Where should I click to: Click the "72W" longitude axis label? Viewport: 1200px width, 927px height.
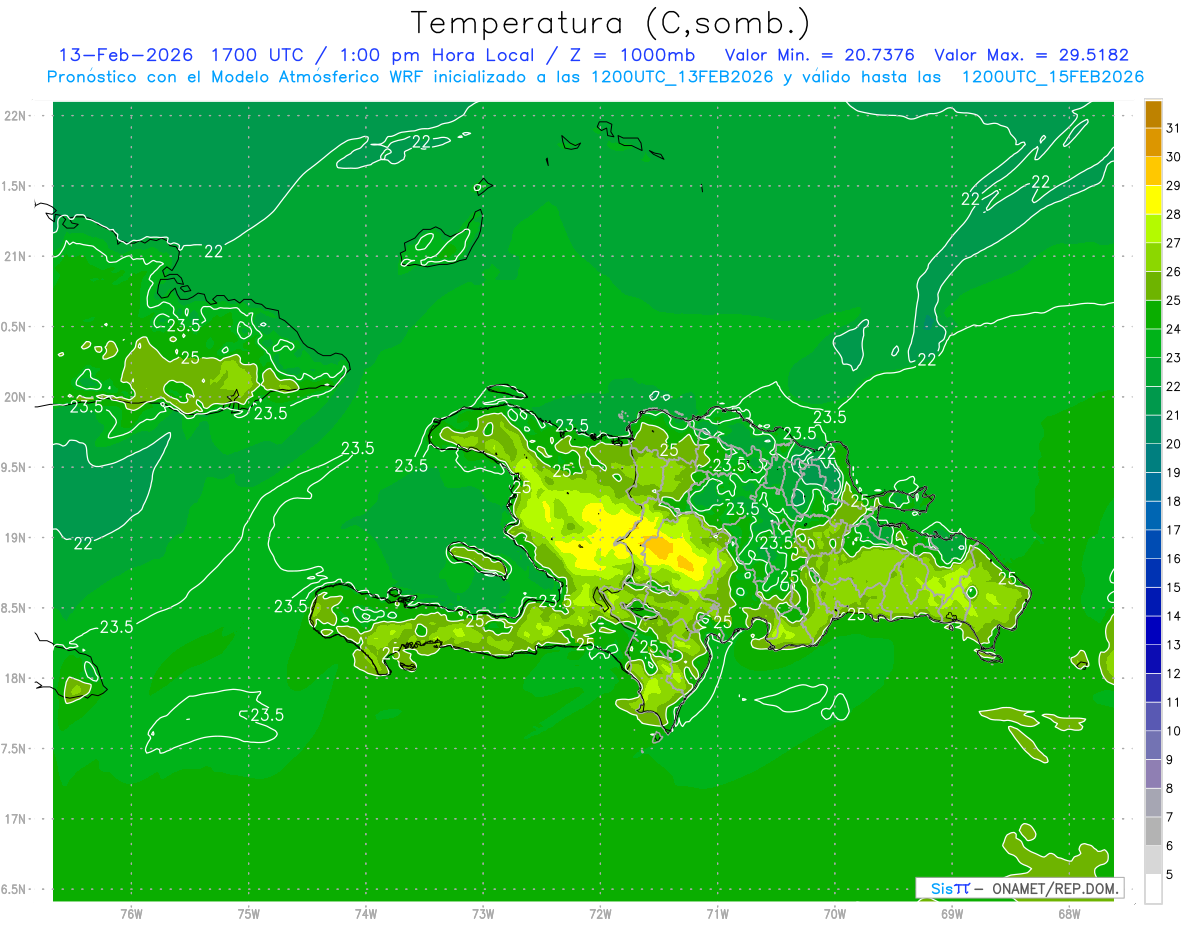[600, 913]
